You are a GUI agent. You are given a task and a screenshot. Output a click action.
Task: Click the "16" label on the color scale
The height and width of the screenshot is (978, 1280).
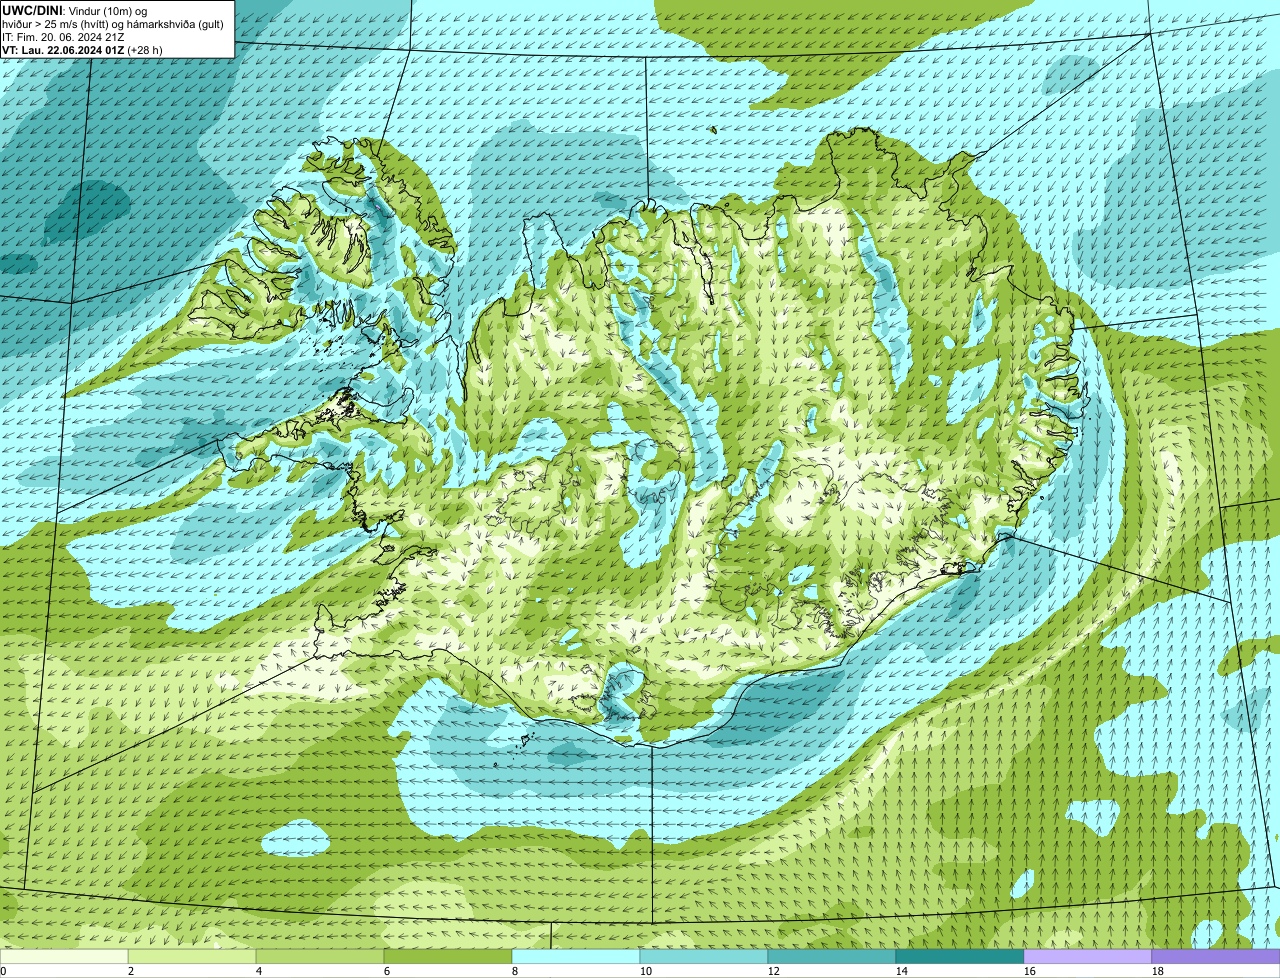click(1030, 971)
